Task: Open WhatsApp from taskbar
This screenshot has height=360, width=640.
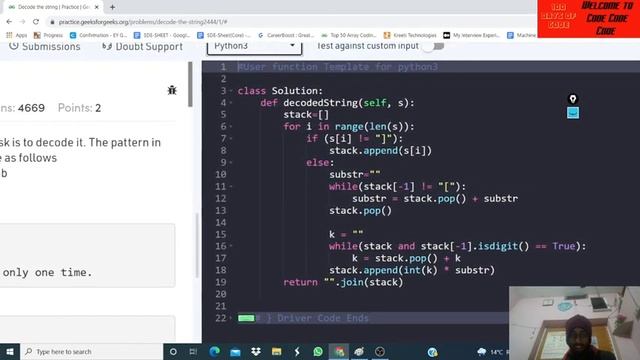Action: click(x=318, y=351)
